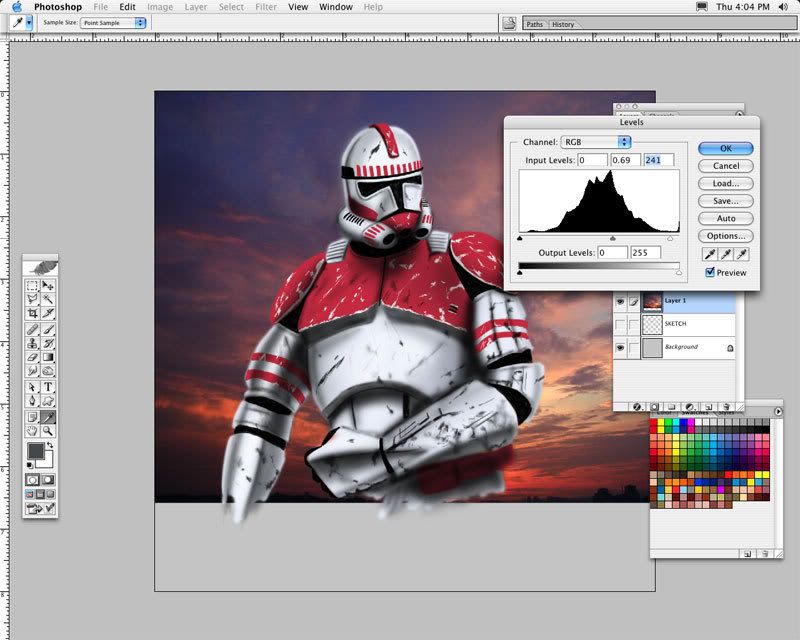Image resolution: width=800 pixels, height=640 pixels.
Task: Open the Swatches panel flyout menu
Action: 778,411
